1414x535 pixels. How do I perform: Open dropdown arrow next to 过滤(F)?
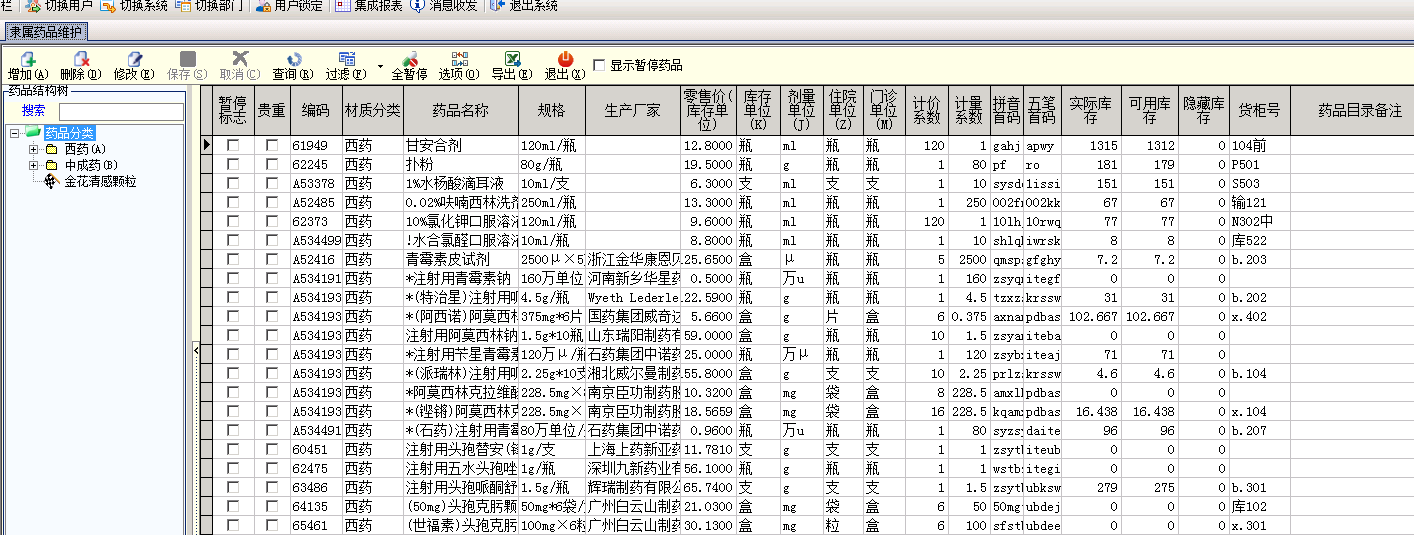[380, 67]
